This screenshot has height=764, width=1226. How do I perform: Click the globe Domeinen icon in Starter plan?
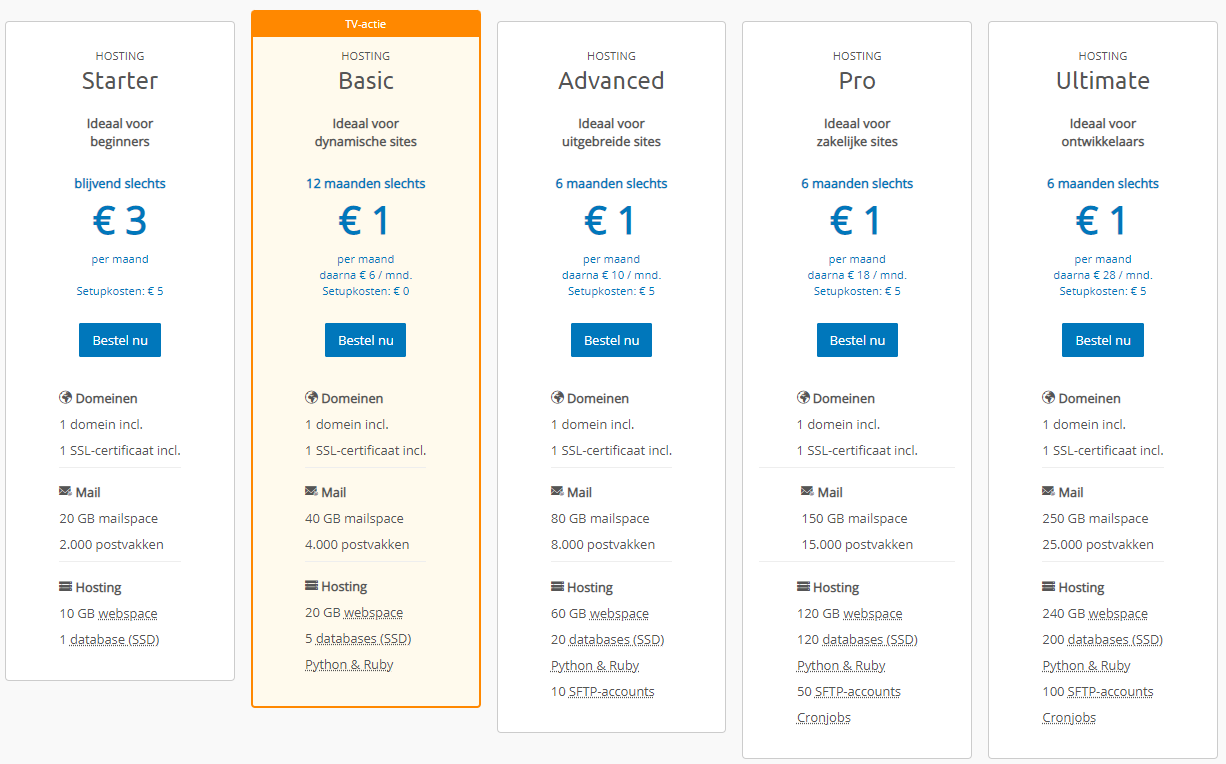coord(66,398)
